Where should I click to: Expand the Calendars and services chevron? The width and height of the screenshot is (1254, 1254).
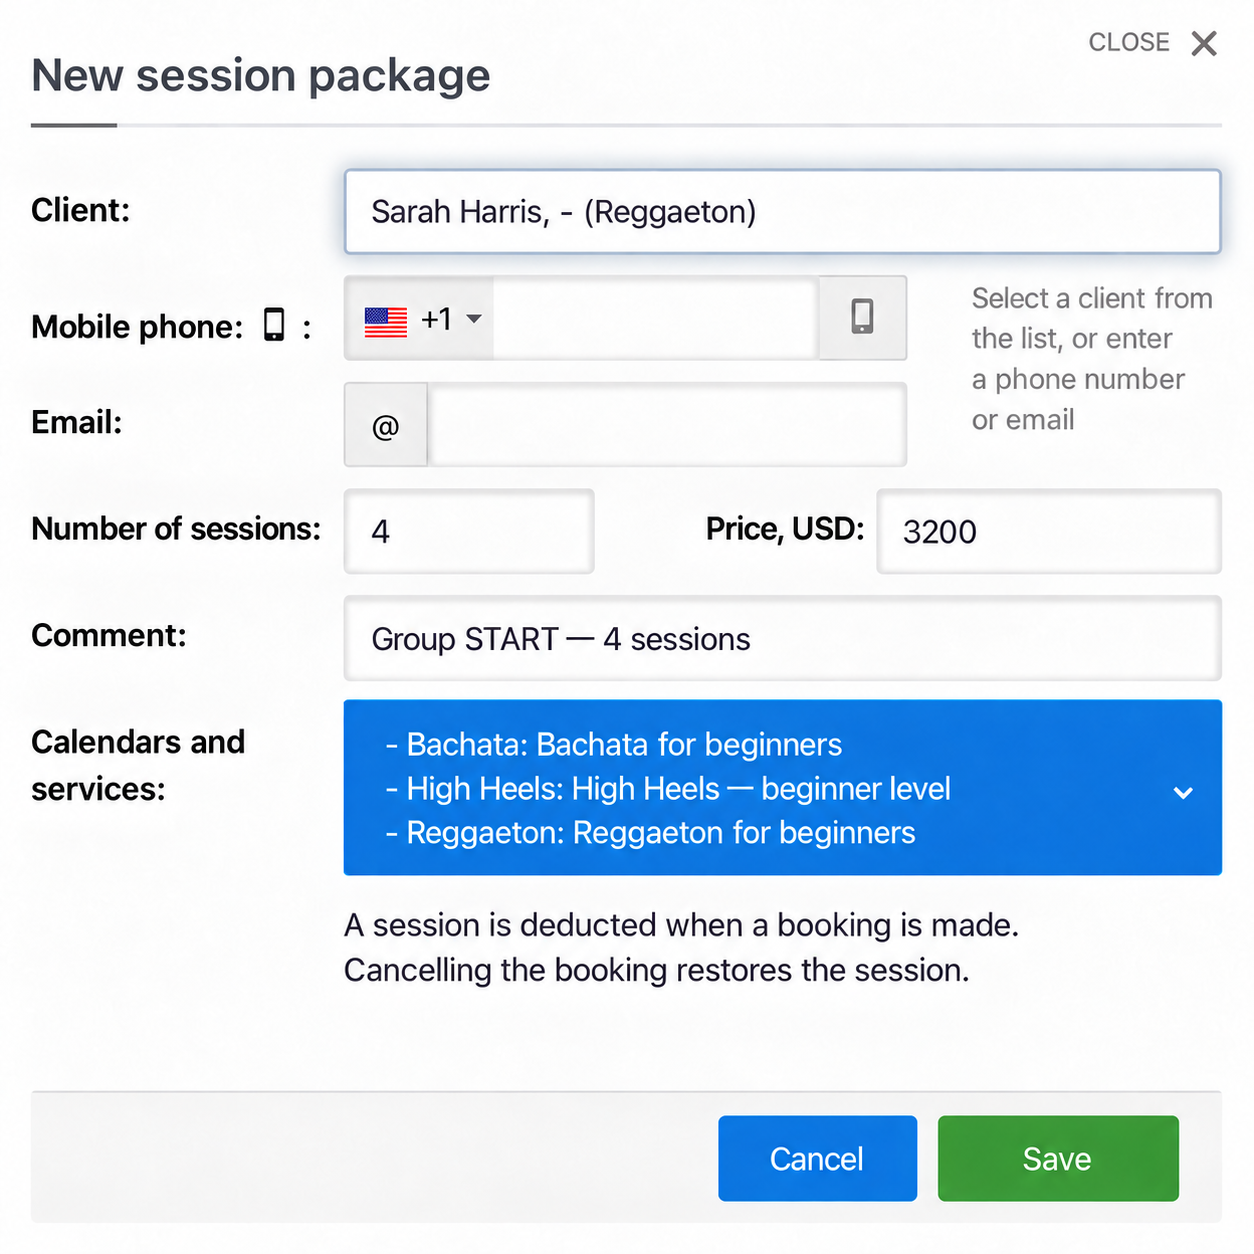coord(1183,792)
